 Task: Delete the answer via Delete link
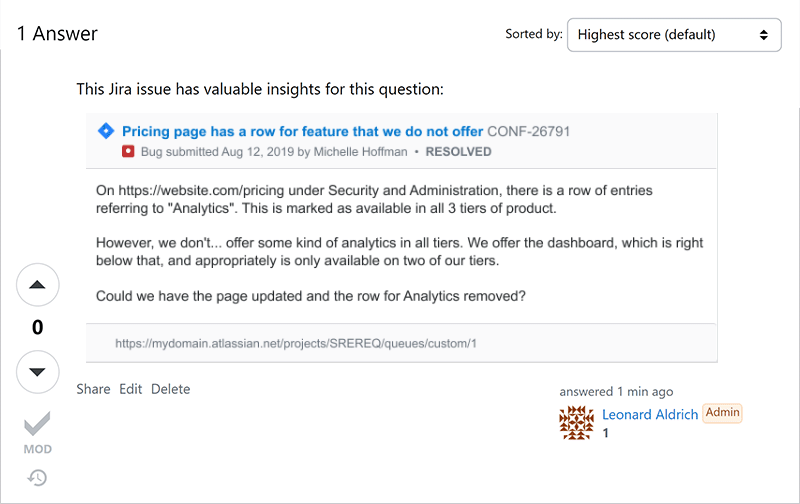click(170, 389)
